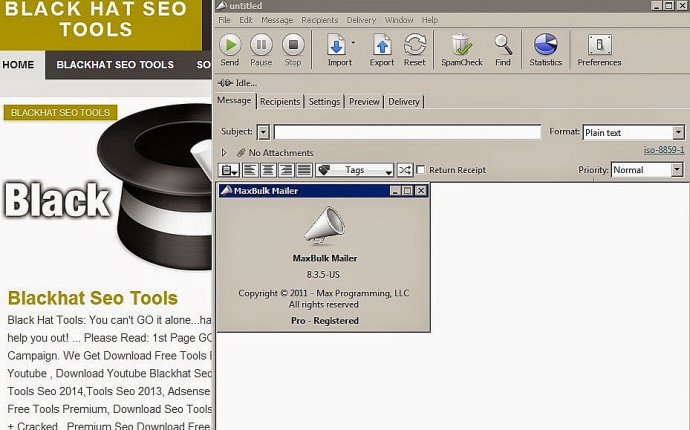The width and height of the screenshot is (690, 430).
Task: Open the template list dropdown button
Action: click(229, 170)
